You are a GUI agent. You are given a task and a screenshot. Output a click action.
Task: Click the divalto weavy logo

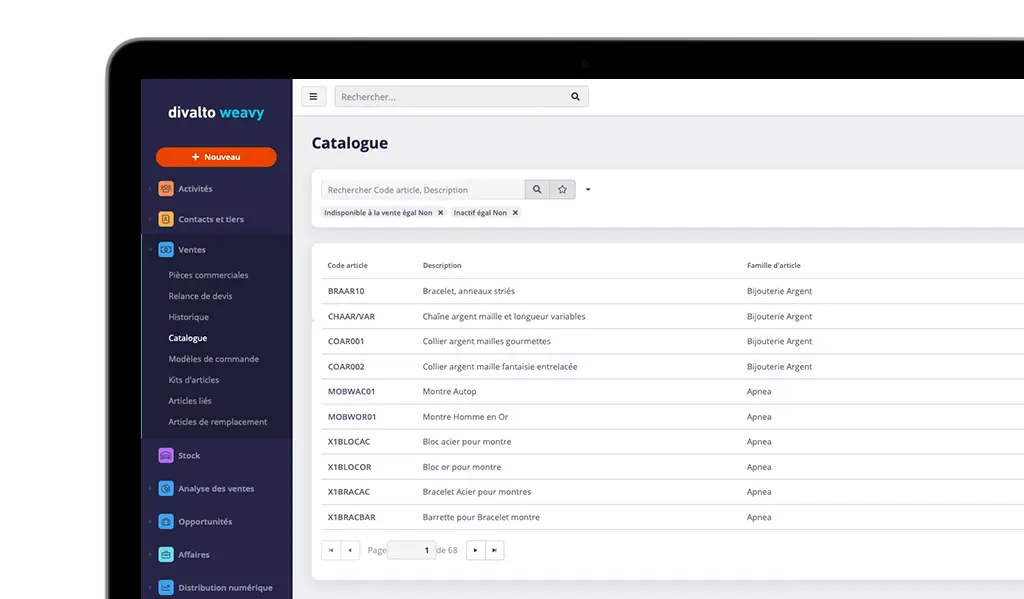click(216, 112)
